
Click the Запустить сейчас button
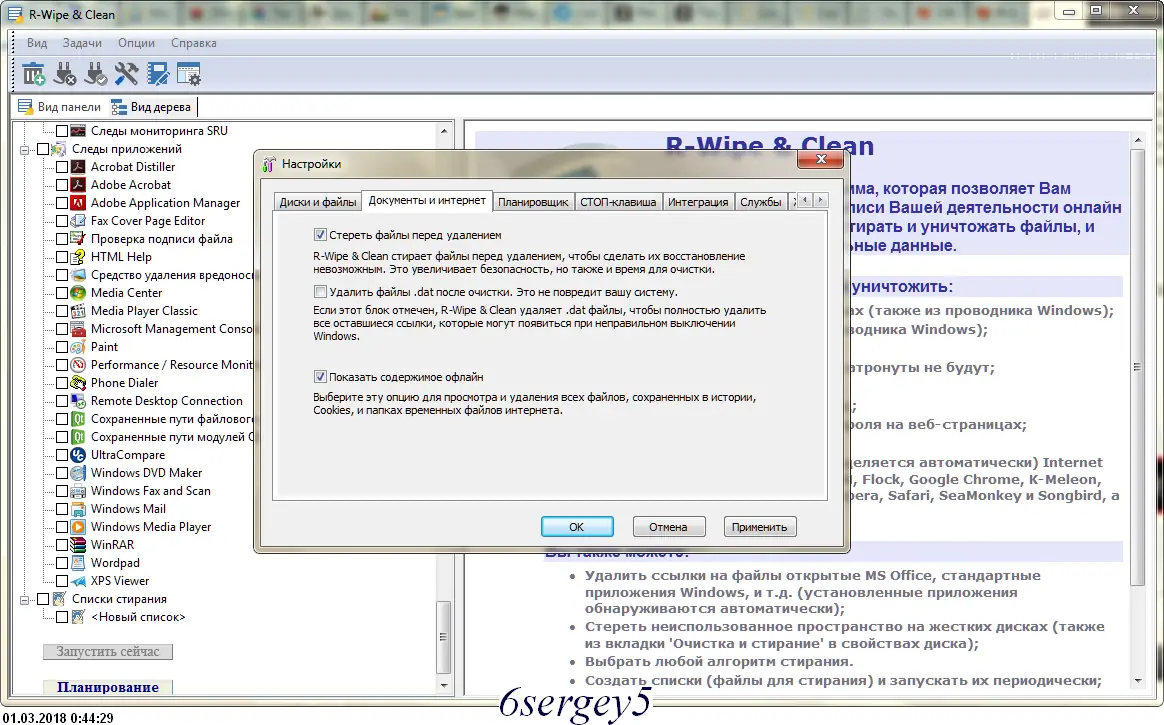pyautogui.click(x=108, y=652)
